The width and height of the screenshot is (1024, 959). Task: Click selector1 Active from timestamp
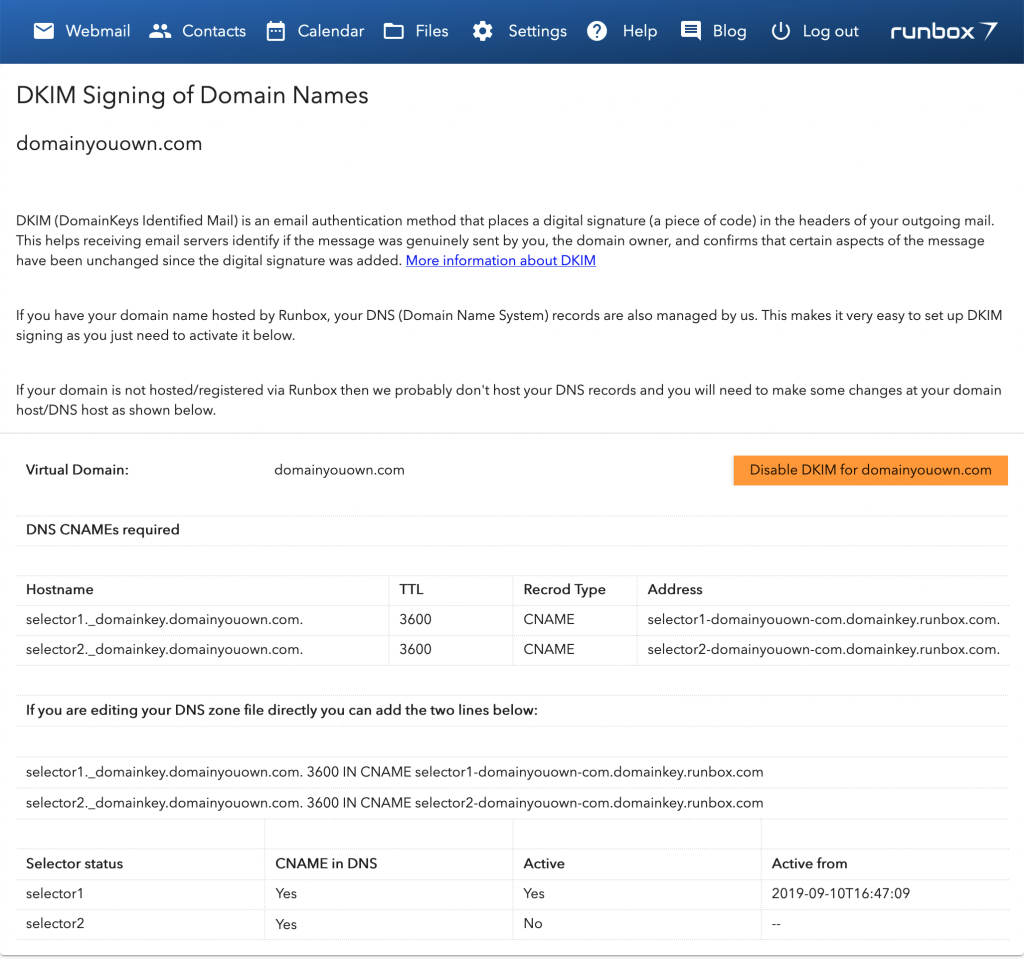click(x=840, y=893)
